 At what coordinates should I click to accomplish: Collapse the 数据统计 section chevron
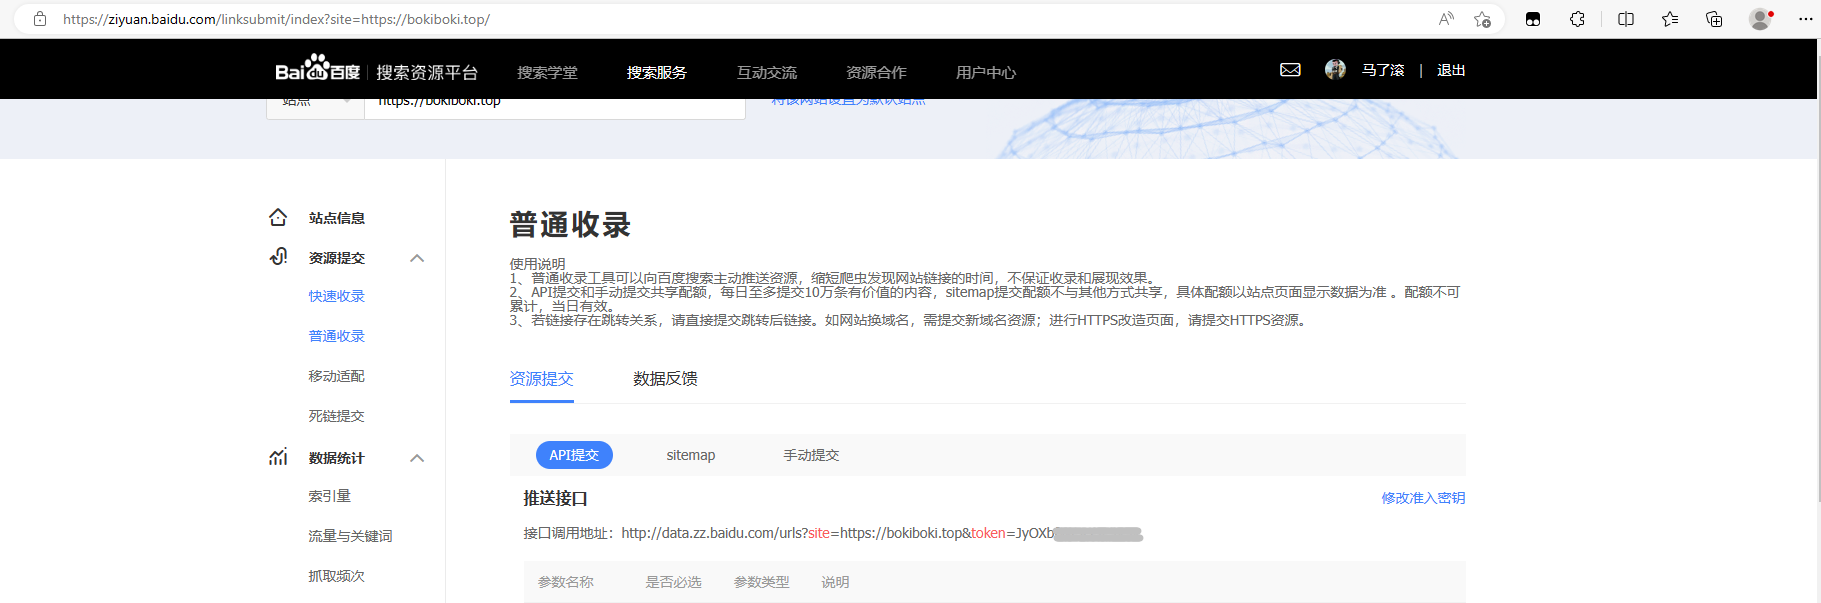pos(417,458)
